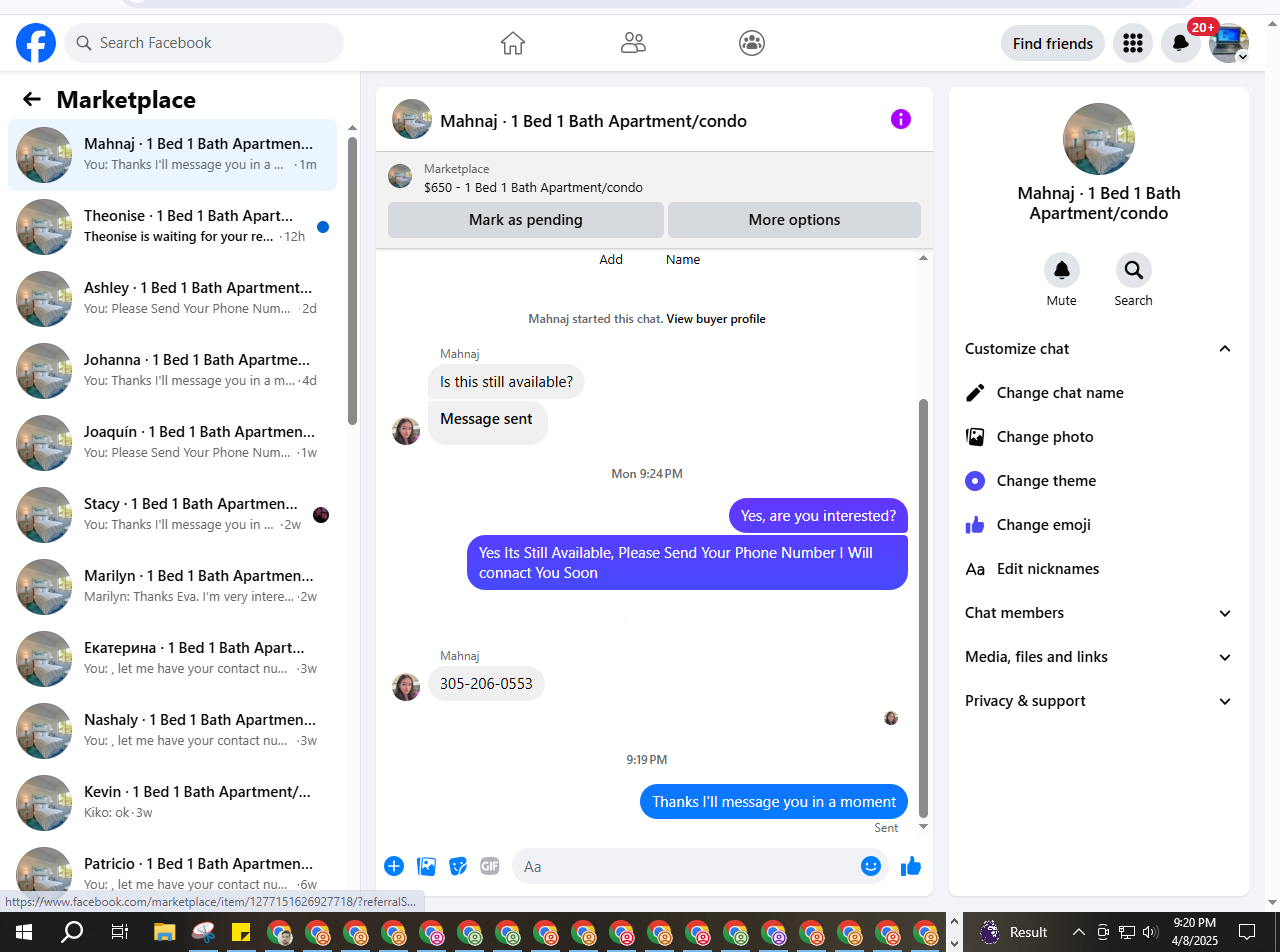Open Patricio conversation in list
This screenshot has height=952, width=1280.
(172, 872)
